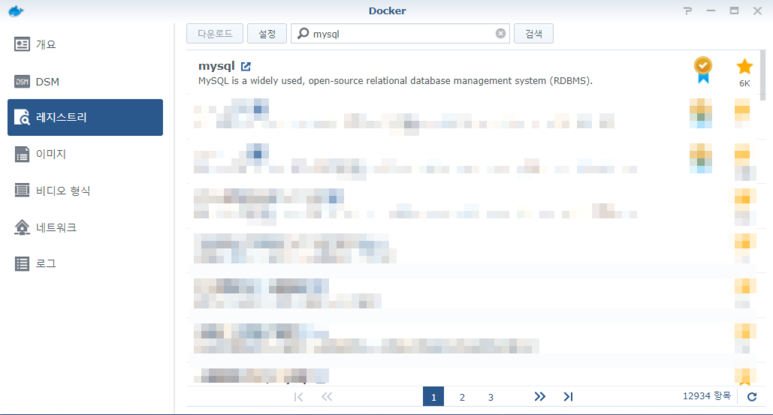Click the Network house icon
Screen dimensions: 773x415
point(22,227)
